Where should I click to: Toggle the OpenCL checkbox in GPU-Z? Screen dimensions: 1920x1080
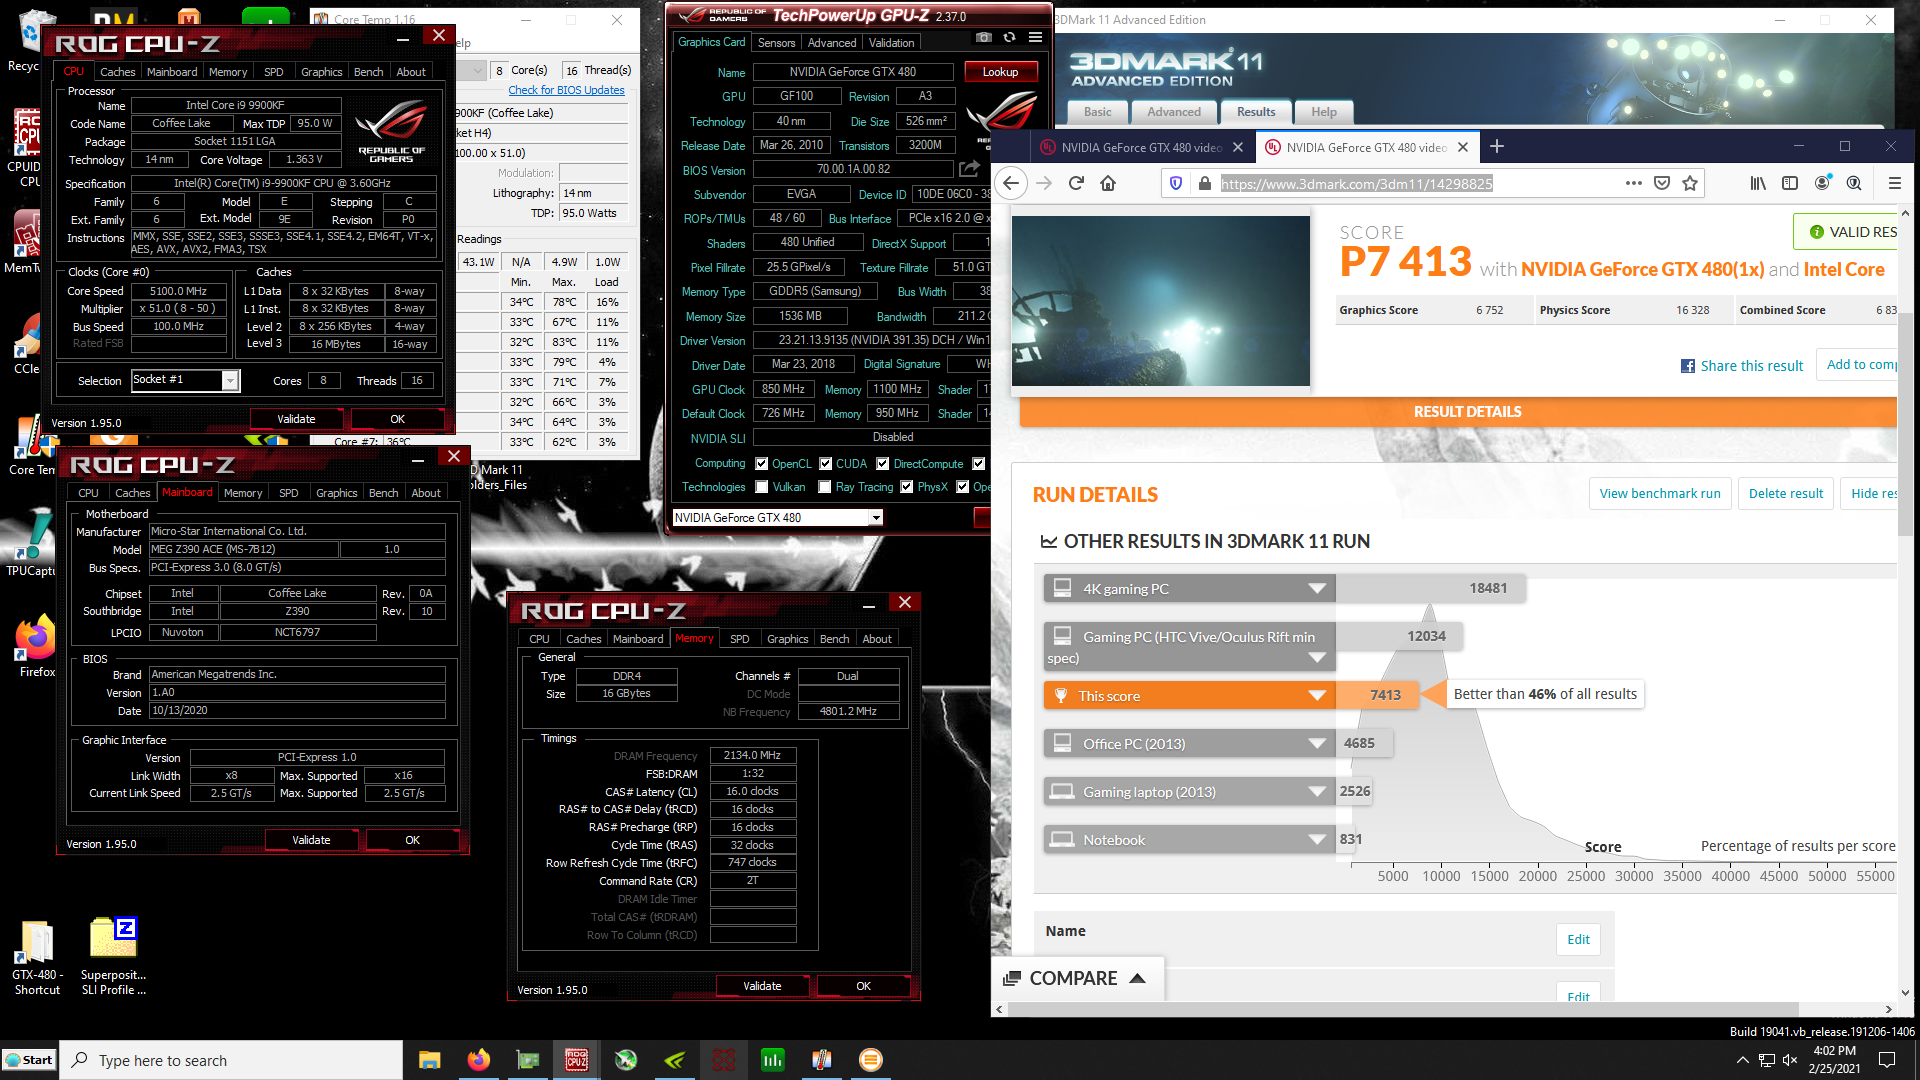762,464
